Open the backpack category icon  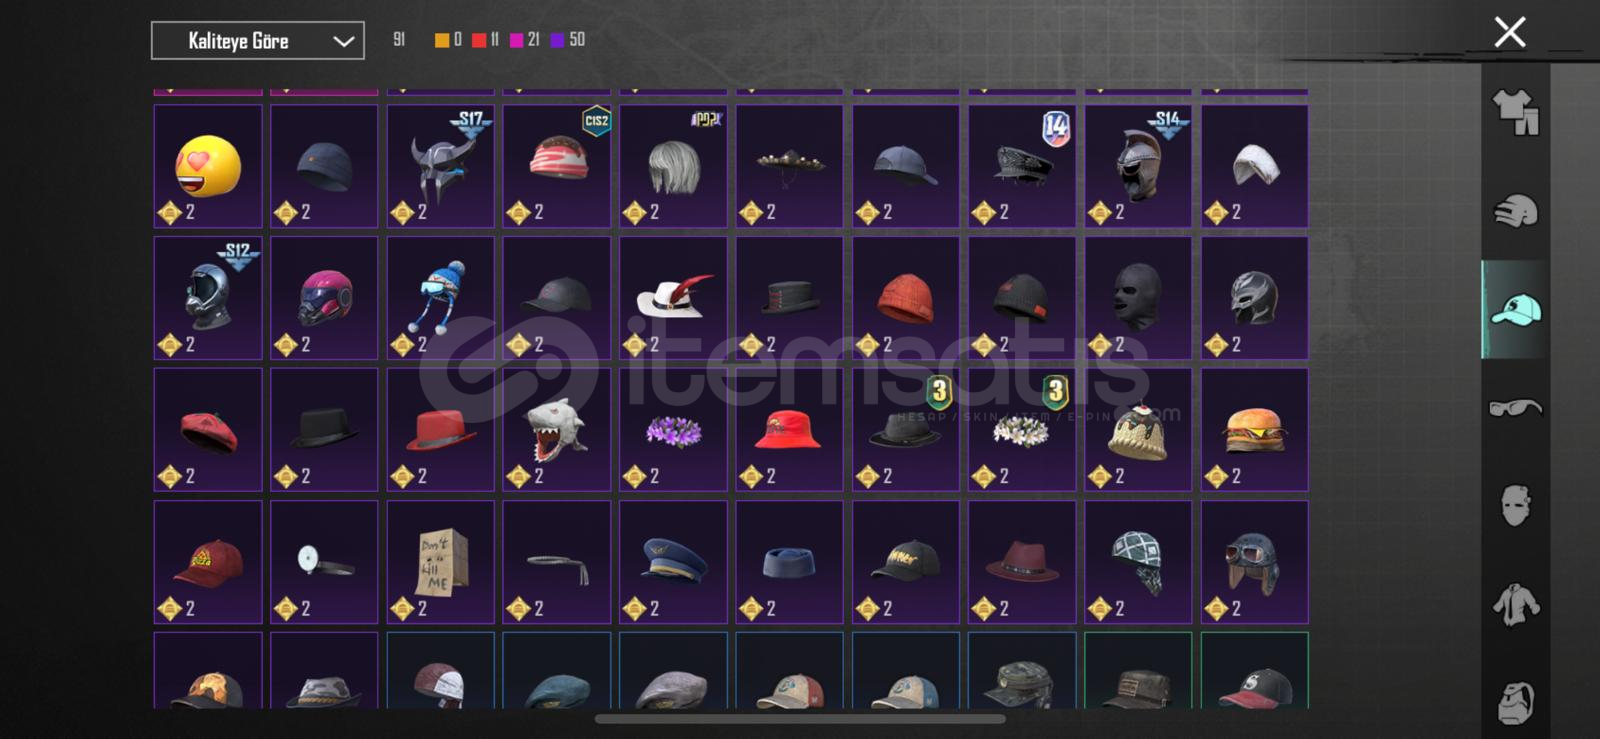[x=1516, y=702]
